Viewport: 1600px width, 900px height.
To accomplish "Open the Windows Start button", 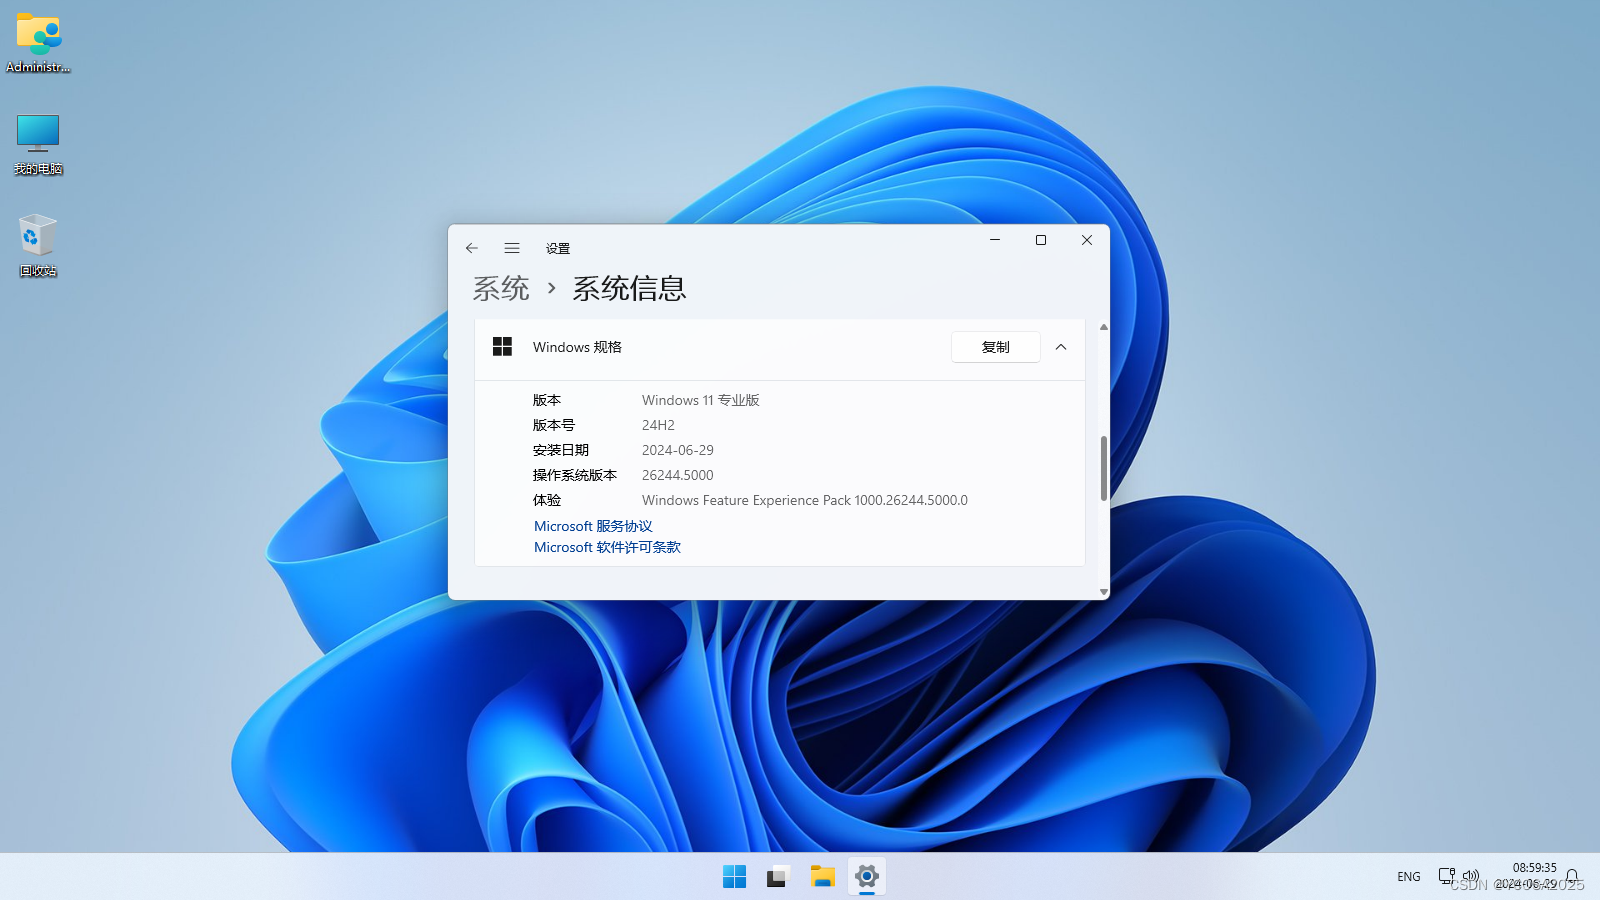I will [734, 877].
